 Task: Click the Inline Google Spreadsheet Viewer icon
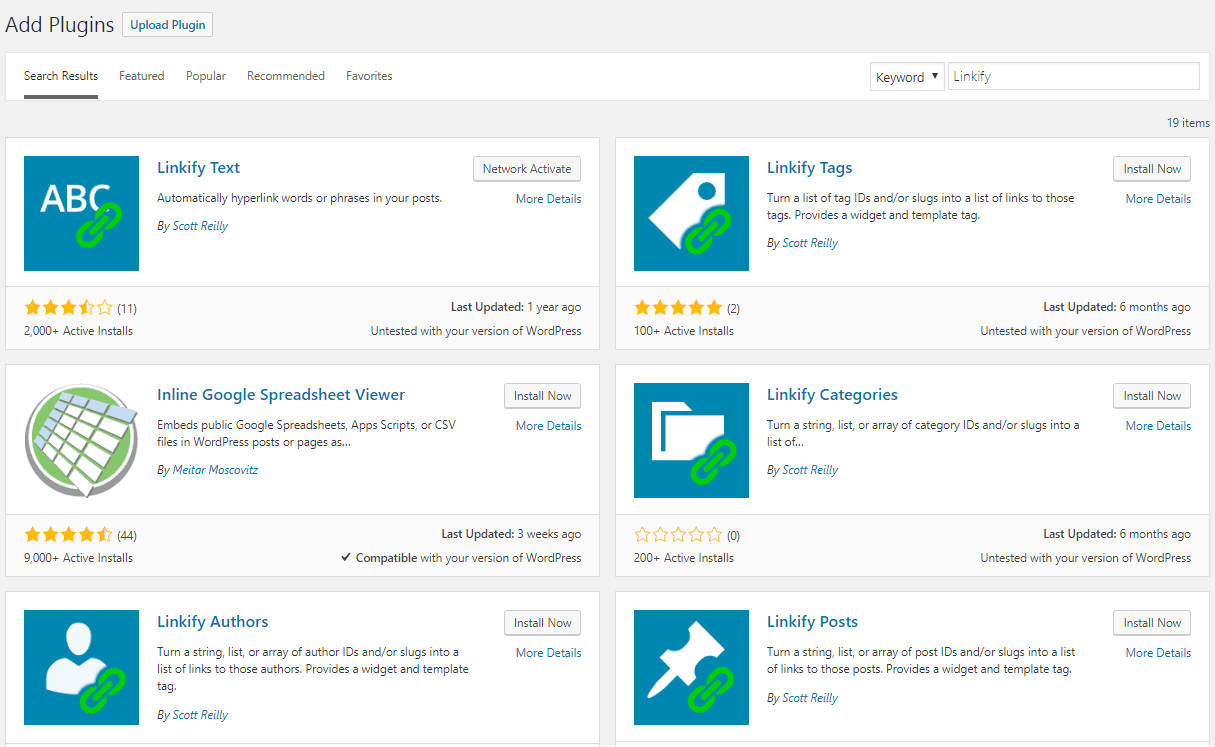pos(81,440)
